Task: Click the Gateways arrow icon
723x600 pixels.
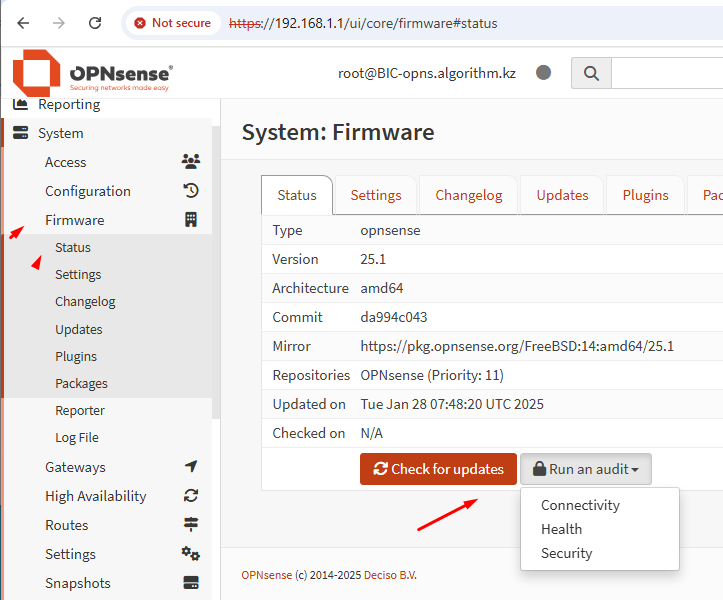Action: point(191,466)
